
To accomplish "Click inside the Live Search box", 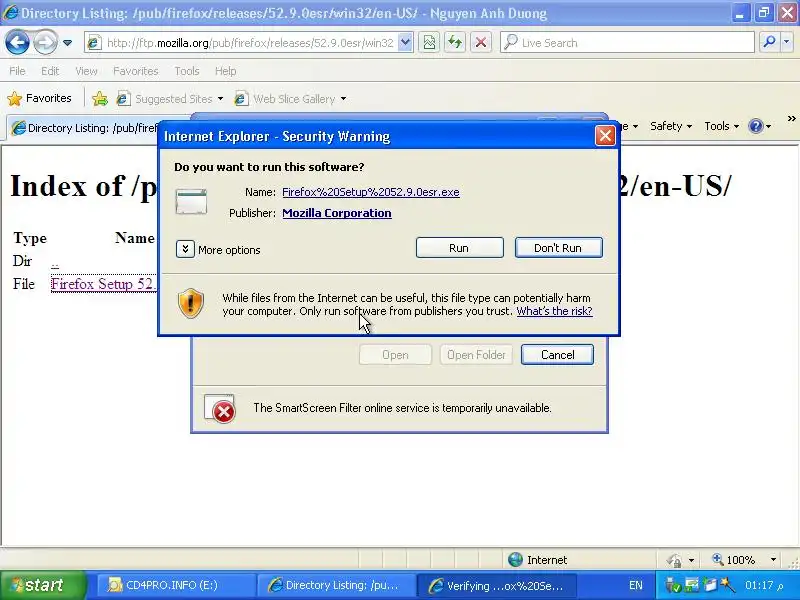I will click(627, 43).
